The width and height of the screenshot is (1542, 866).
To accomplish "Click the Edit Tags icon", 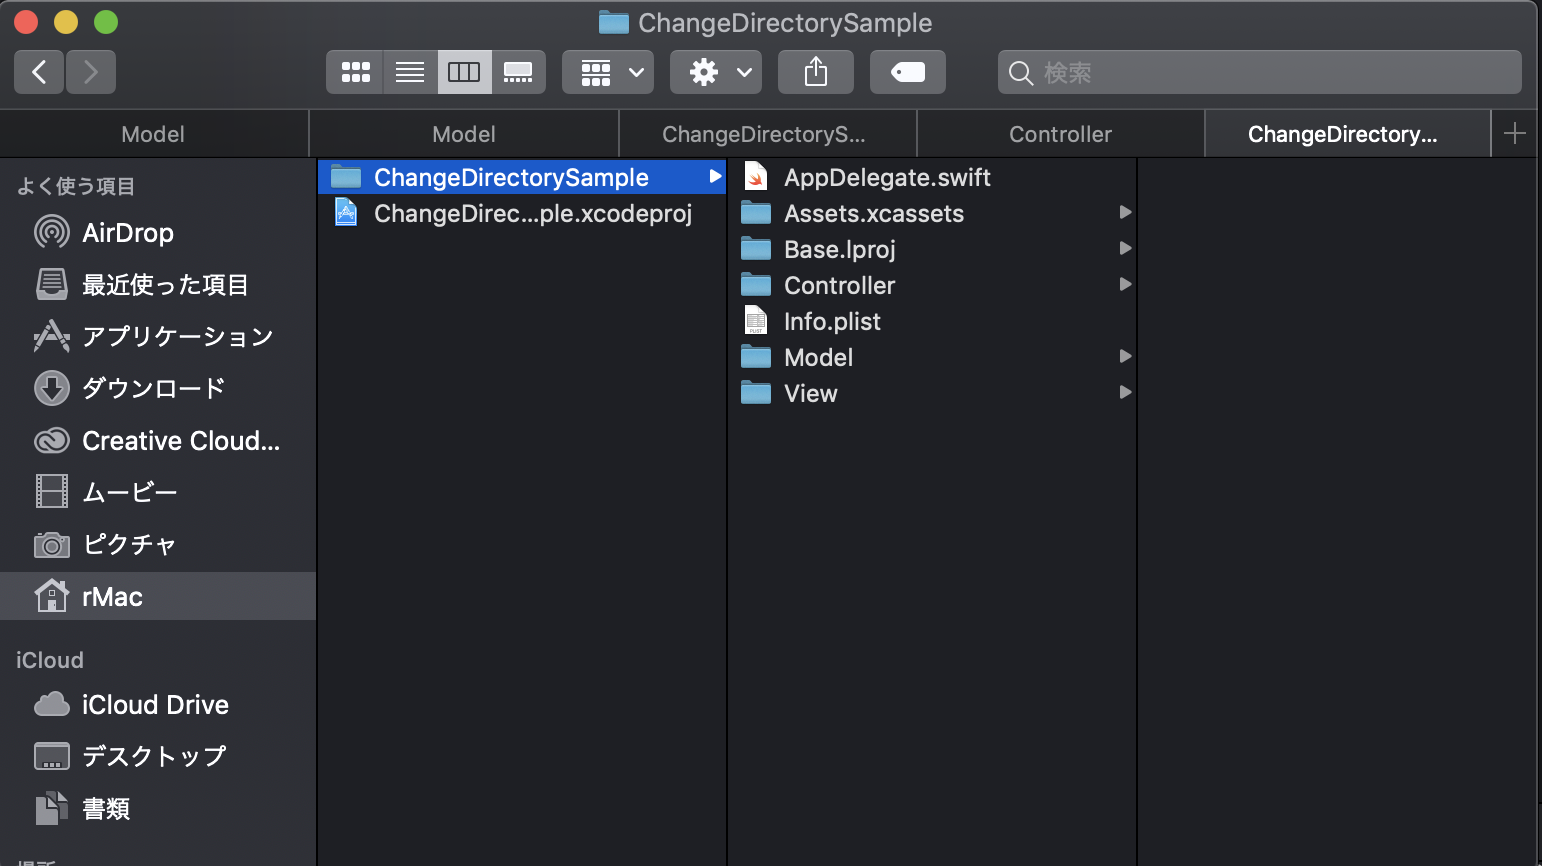I will [x=907, y=72].
